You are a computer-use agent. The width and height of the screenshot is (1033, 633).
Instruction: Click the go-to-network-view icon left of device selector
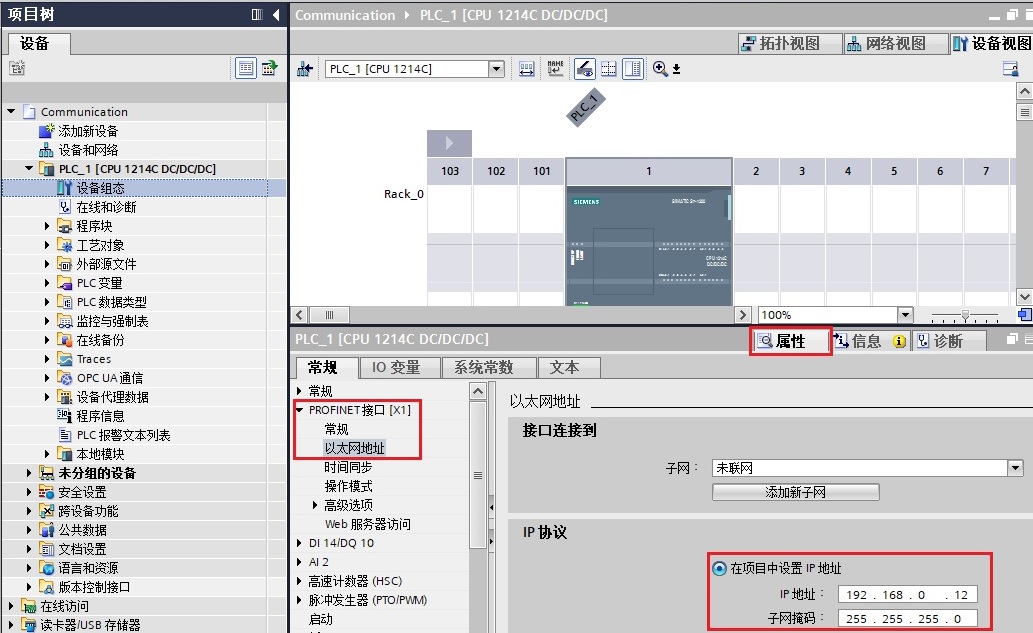(x=304, y=69)
